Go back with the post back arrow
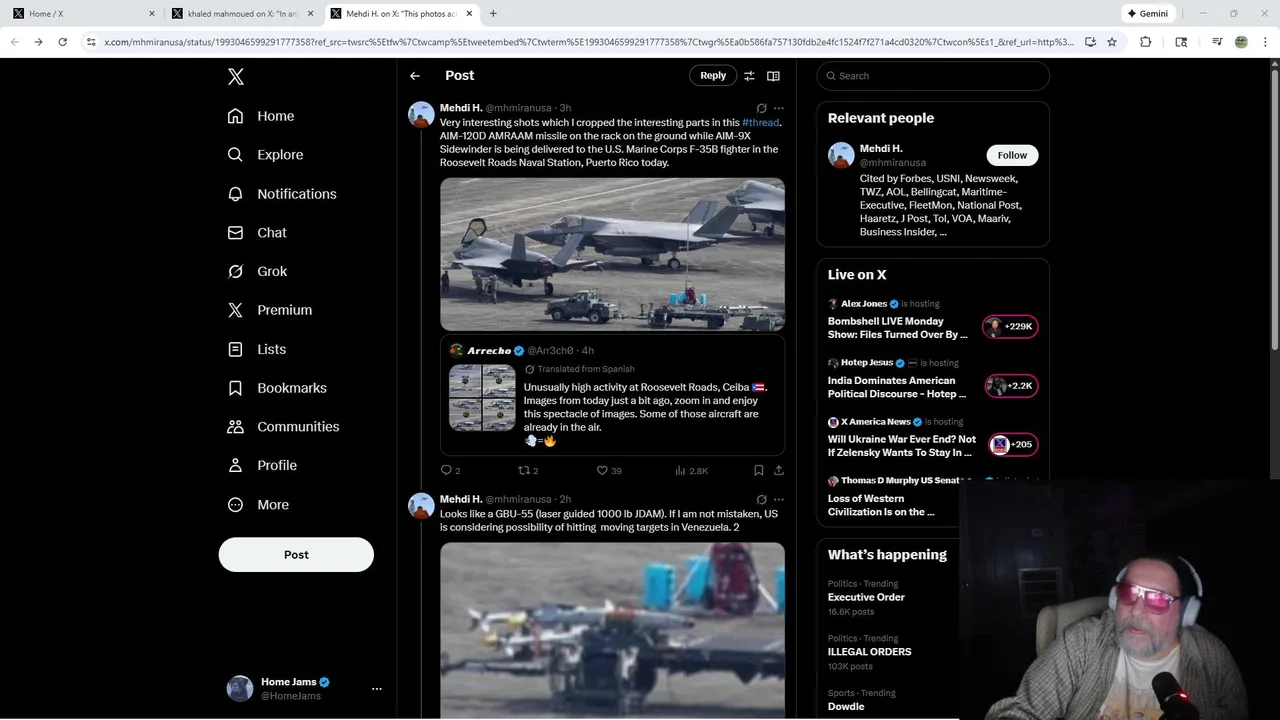Viewport: 1280px width, 720px height. [x=414, y=76]
